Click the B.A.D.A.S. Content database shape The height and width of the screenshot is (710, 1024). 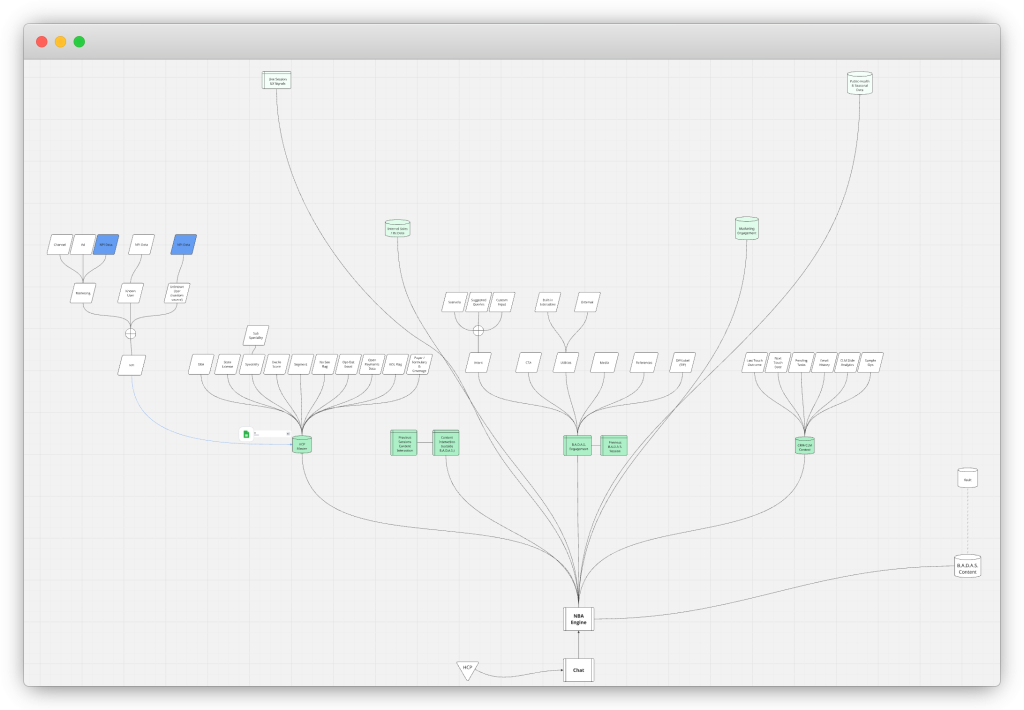pyautogui.click(x=967, y=566)
